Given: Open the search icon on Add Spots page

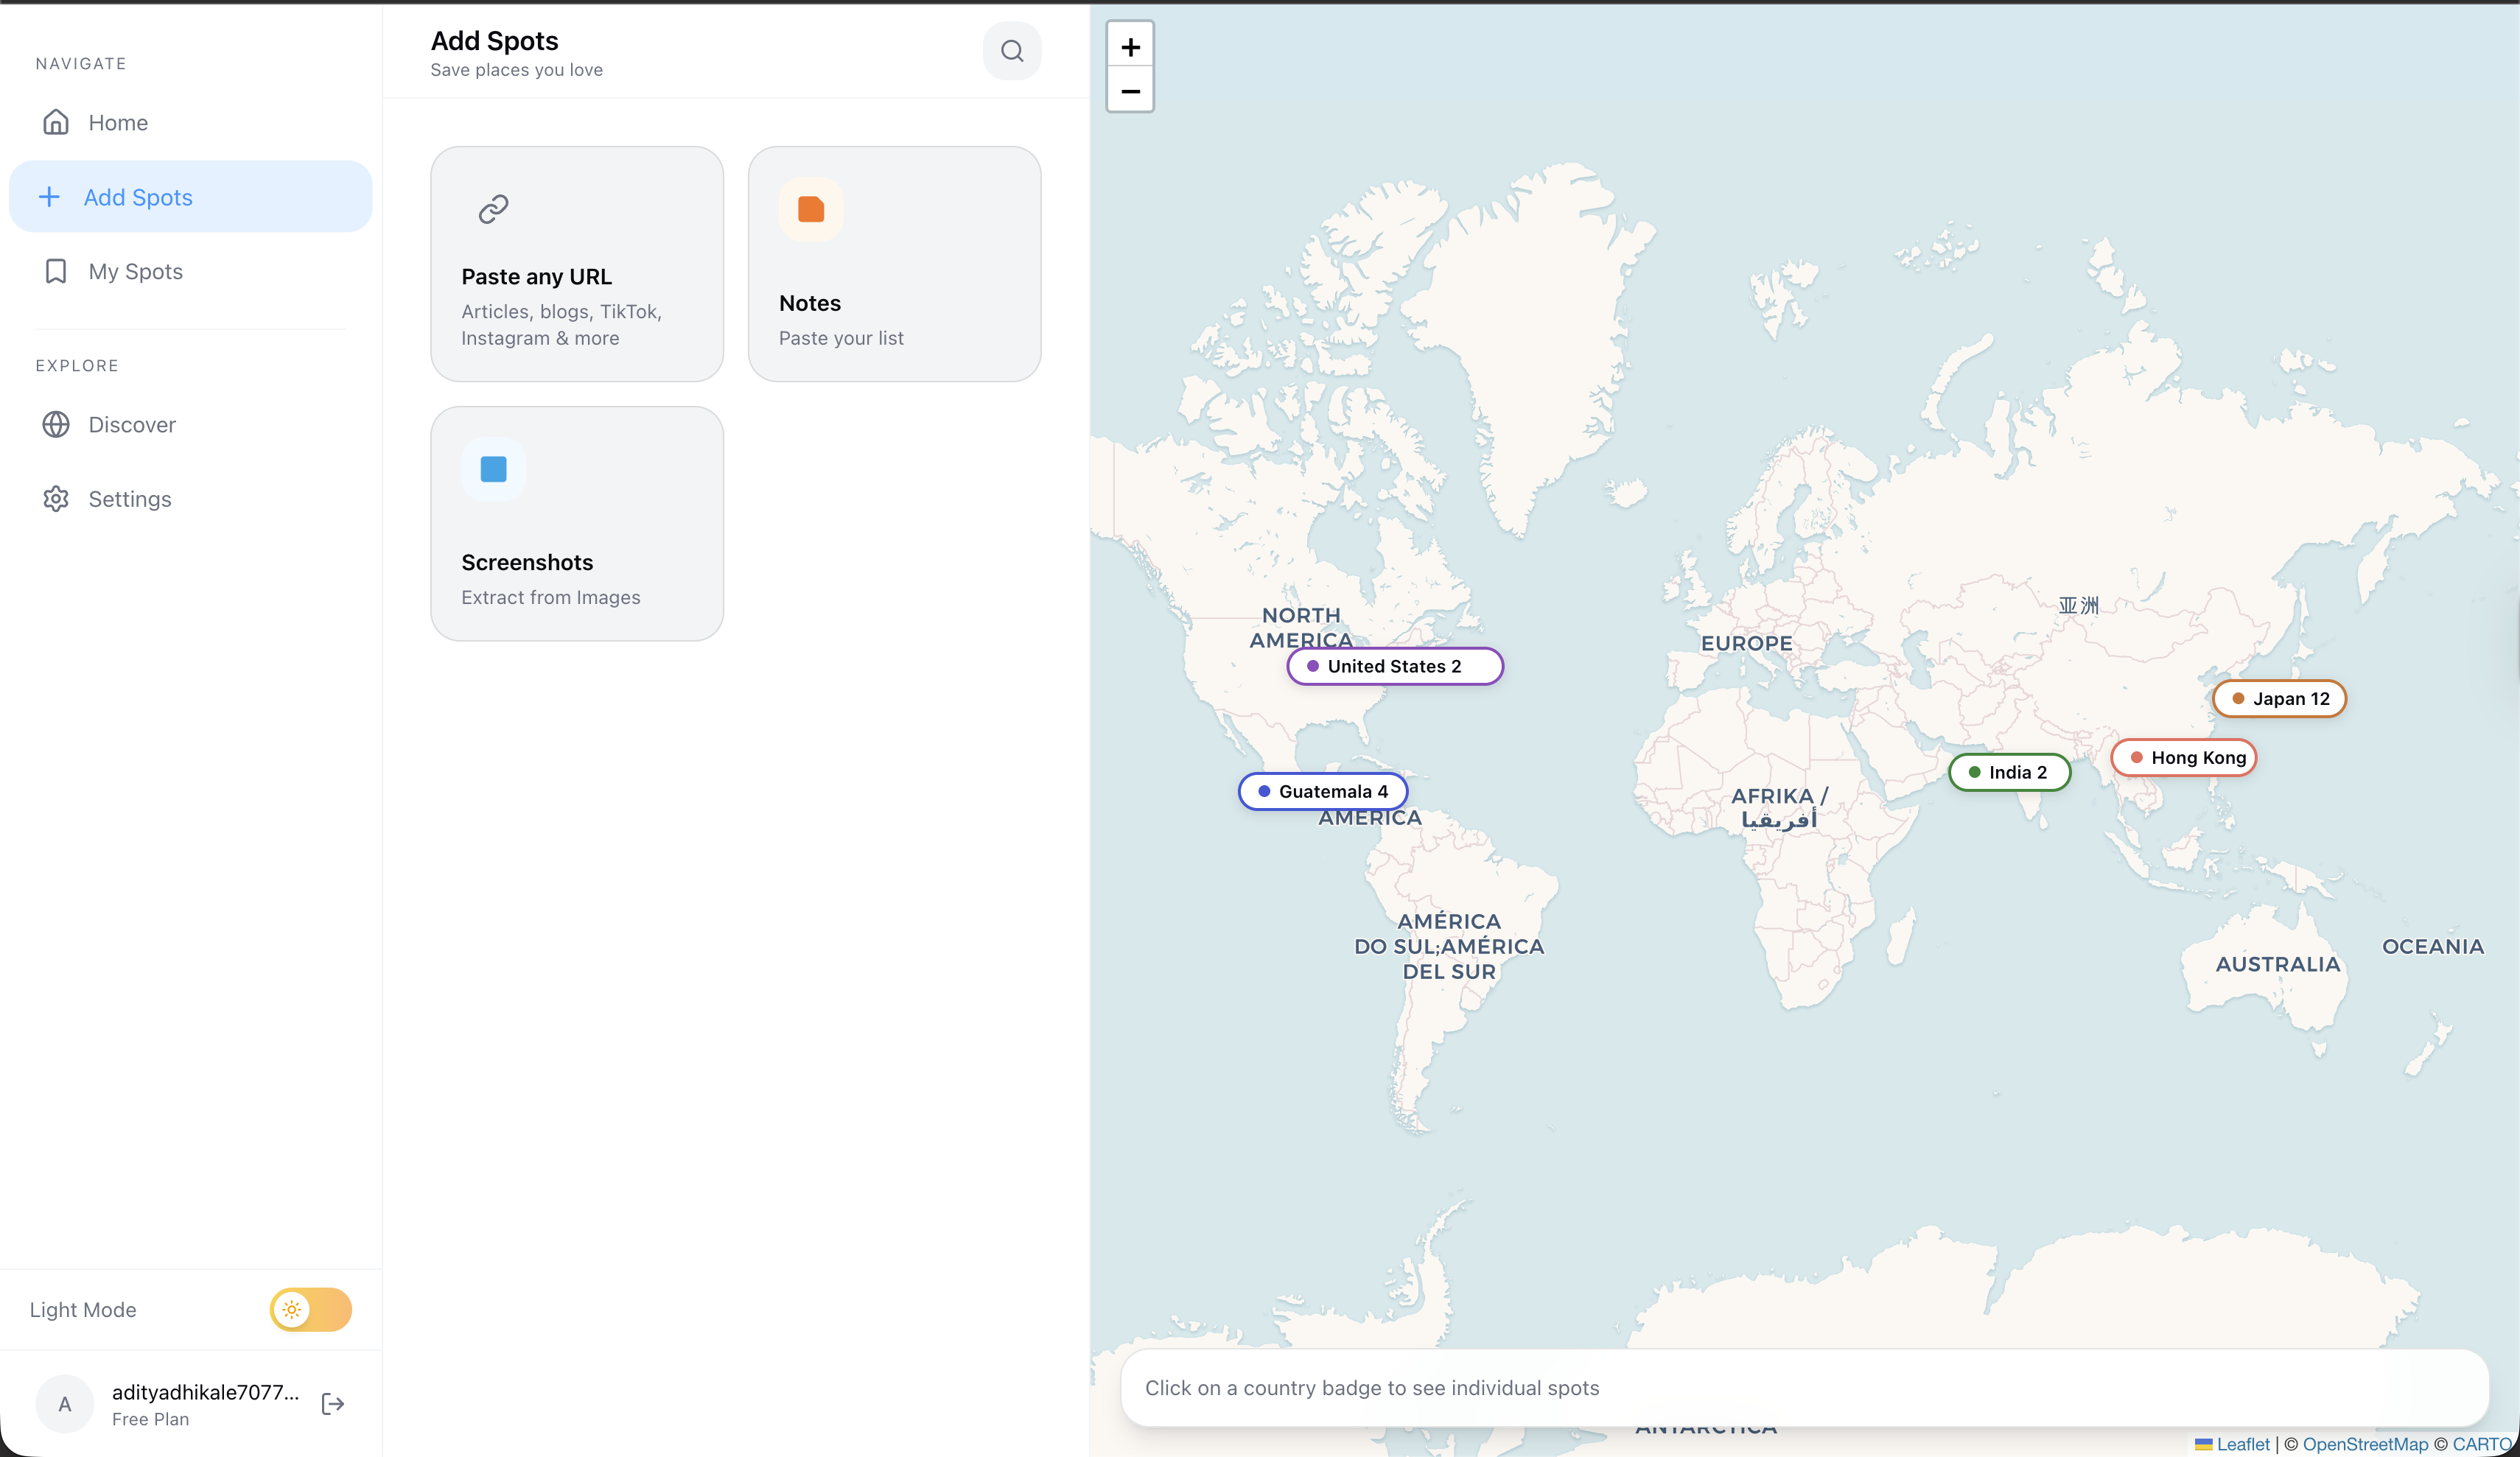Looking at the screenshot, I should click(x=1012, y=50).
